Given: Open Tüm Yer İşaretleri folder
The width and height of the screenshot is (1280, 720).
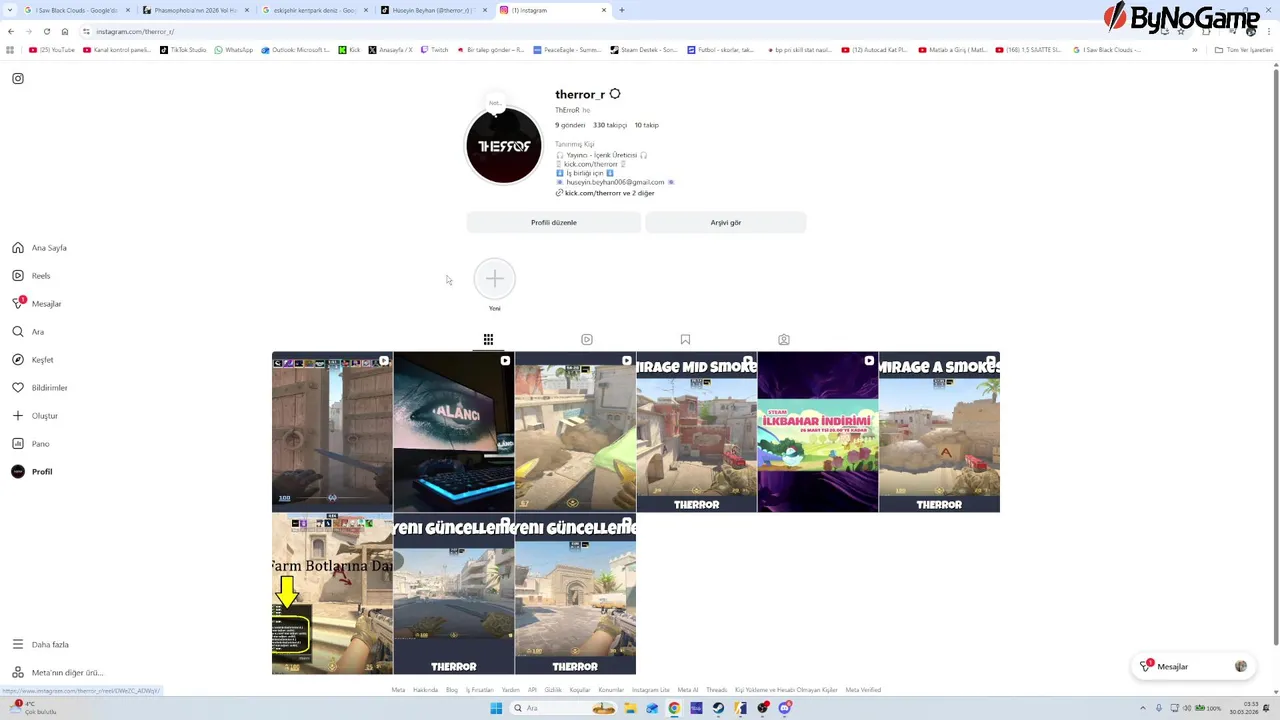Looking at the screenshot, I should [x=1243, y=50].
